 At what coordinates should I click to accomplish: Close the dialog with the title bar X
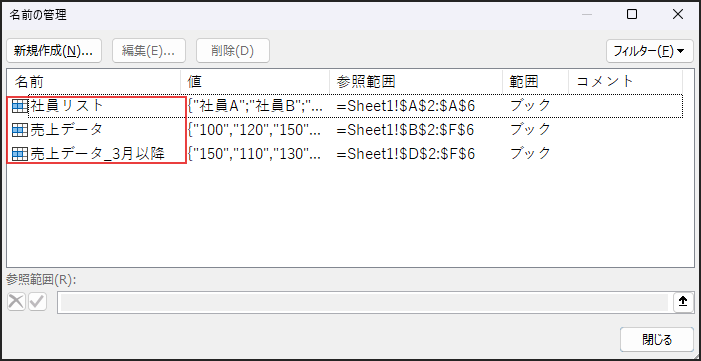click(x=677, y=15)
